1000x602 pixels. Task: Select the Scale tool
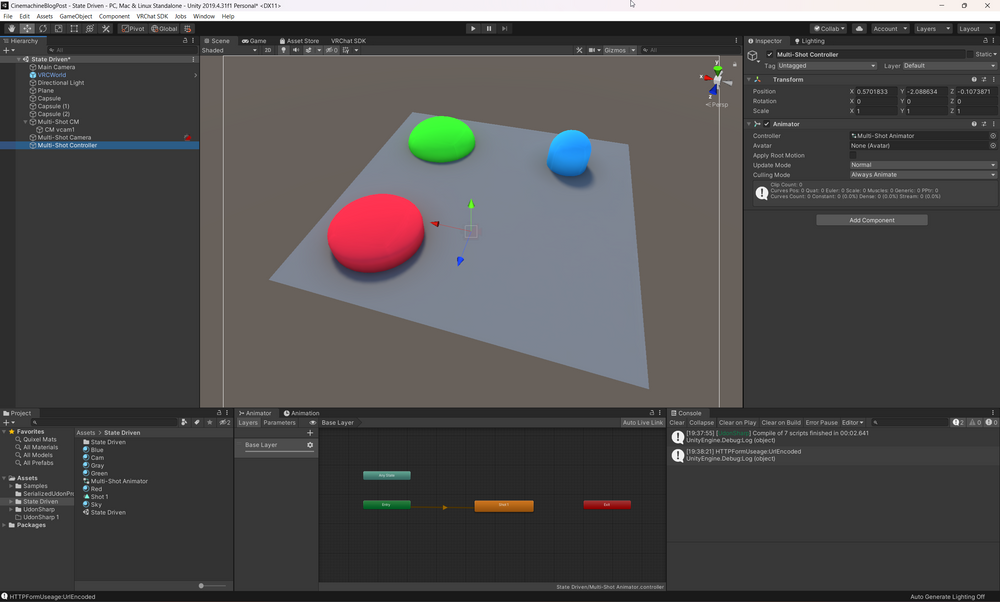[58, 28]
